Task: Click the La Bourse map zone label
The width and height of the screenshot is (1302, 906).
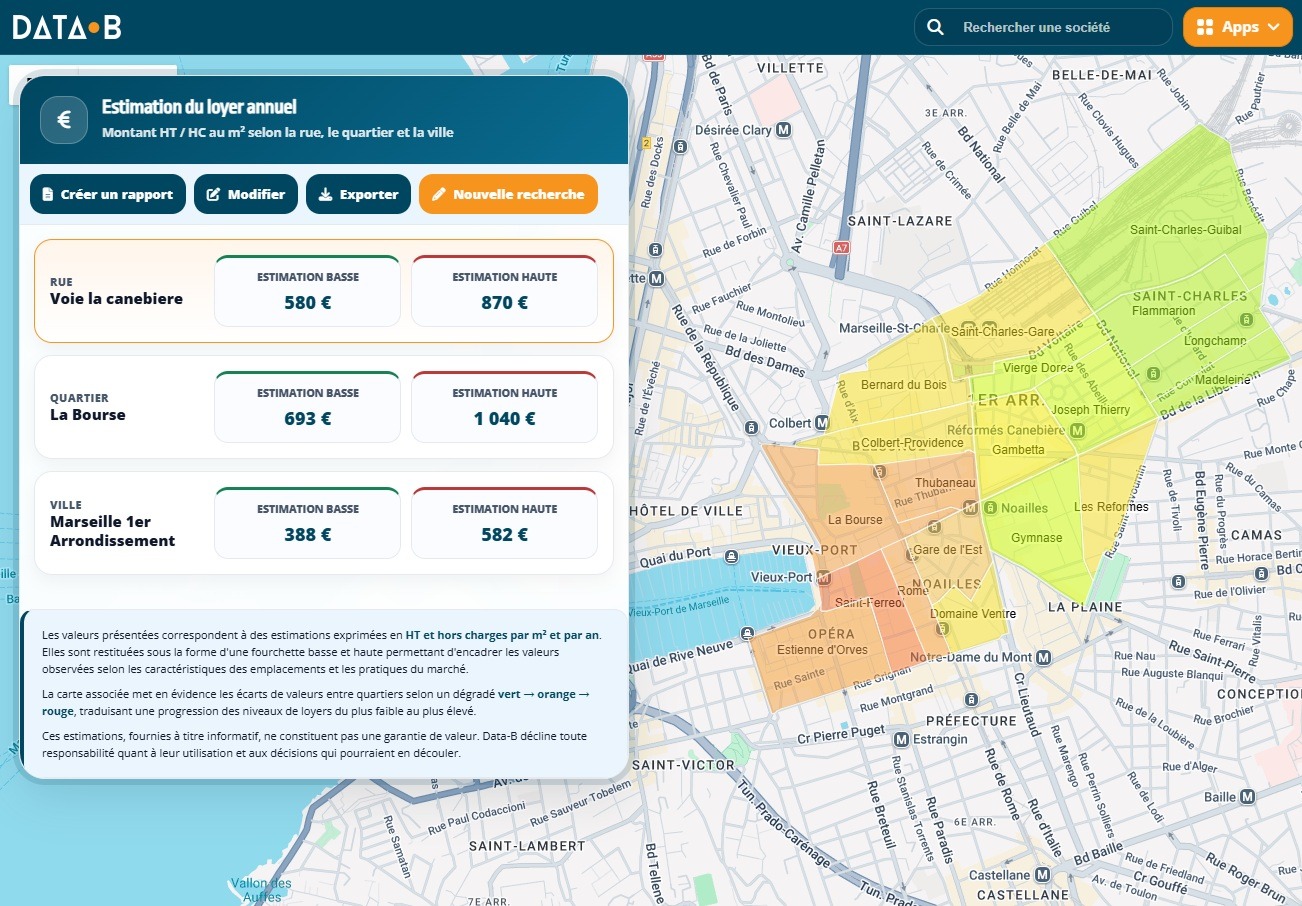Action: (x=855, y=520)
